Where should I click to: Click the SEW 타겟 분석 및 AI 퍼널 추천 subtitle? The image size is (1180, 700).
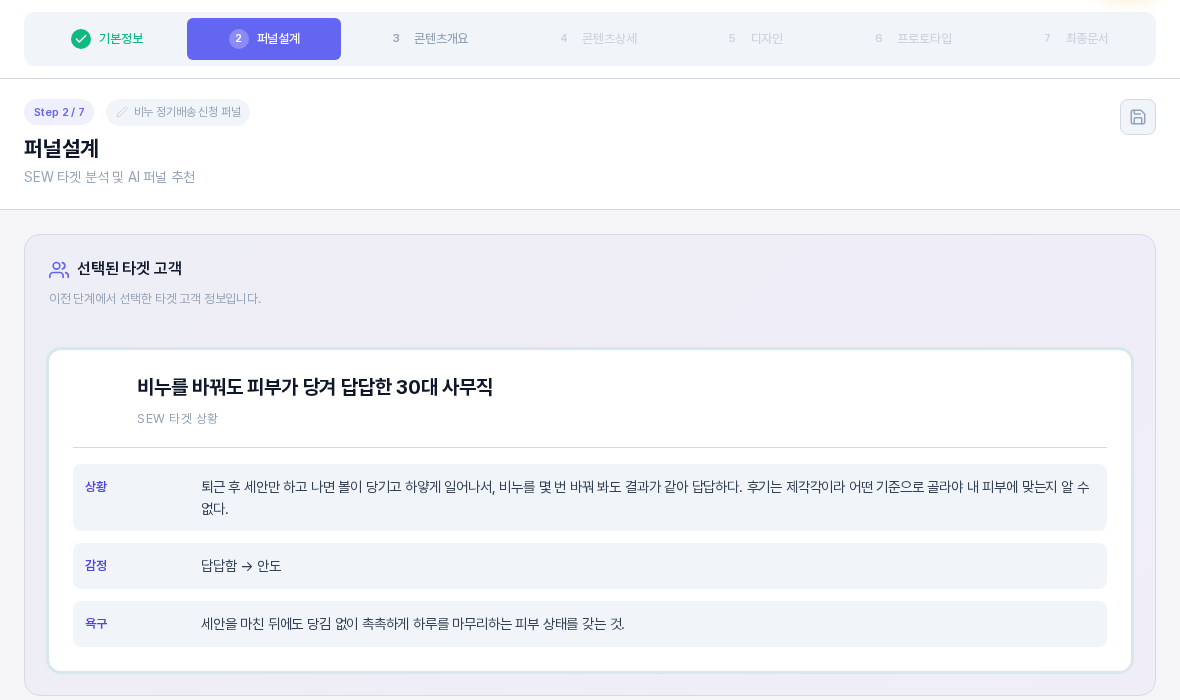tap(110, 177)
